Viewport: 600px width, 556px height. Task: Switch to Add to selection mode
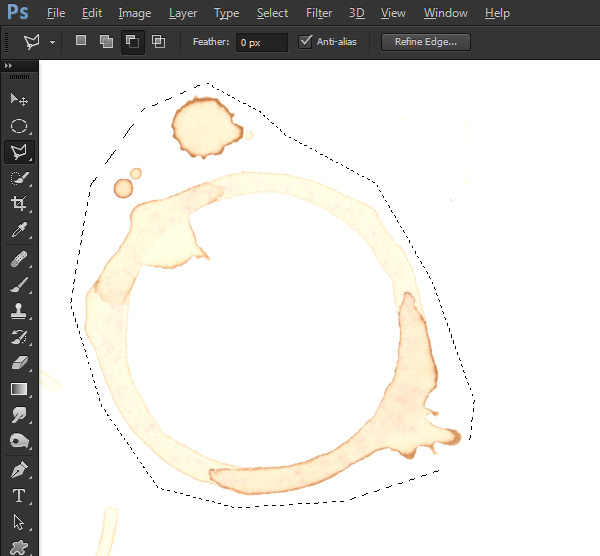coord(106,41)
